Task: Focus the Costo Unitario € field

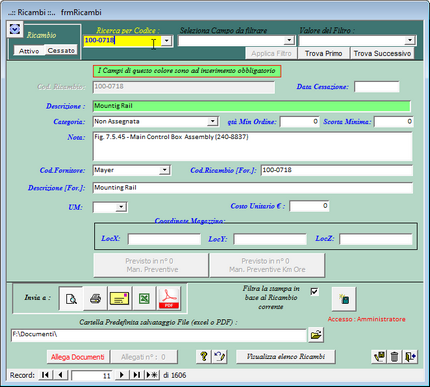Action: (309, 206)
